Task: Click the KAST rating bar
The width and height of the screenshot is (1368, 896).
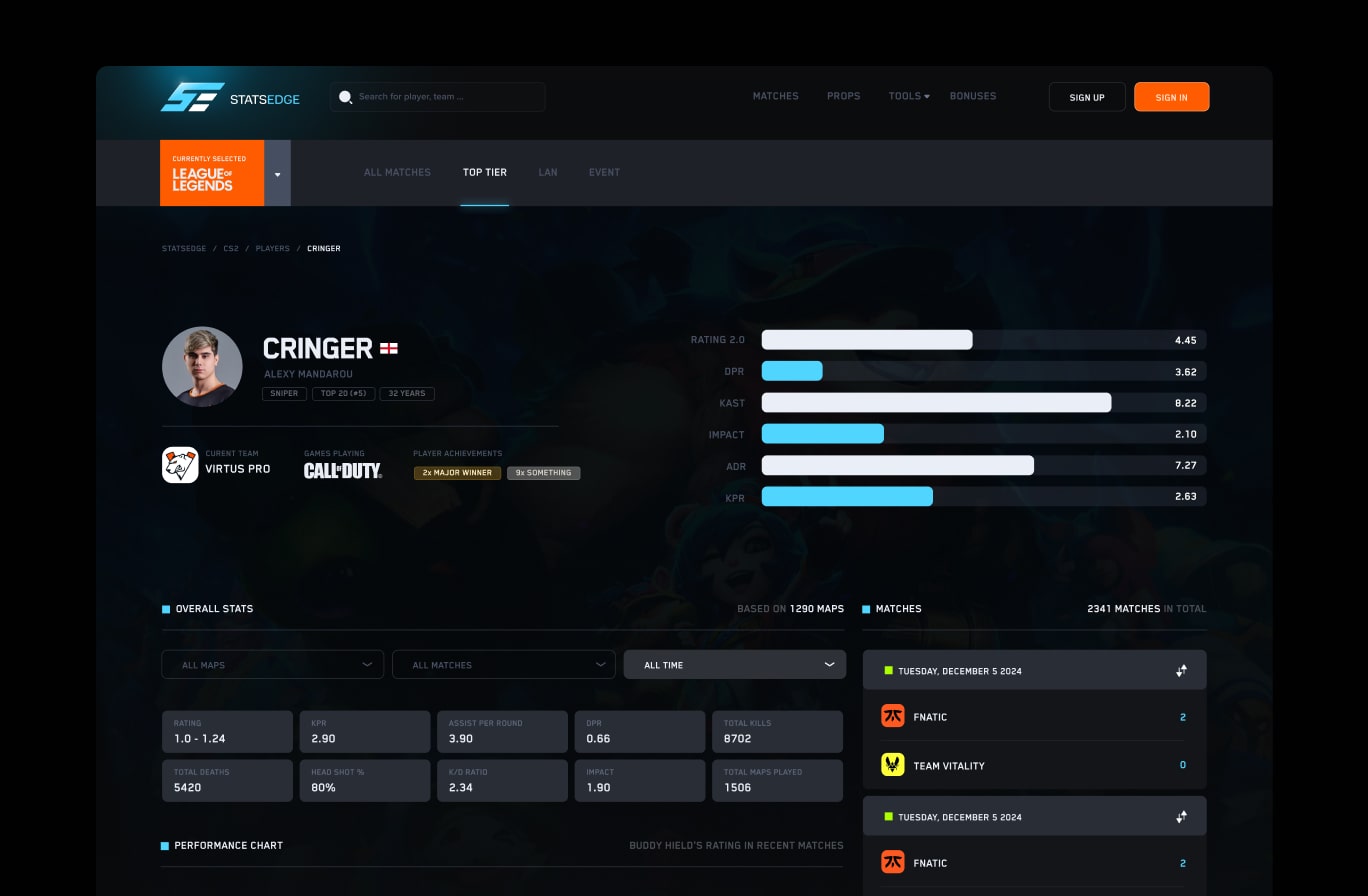Action: (x=936, y=402)
